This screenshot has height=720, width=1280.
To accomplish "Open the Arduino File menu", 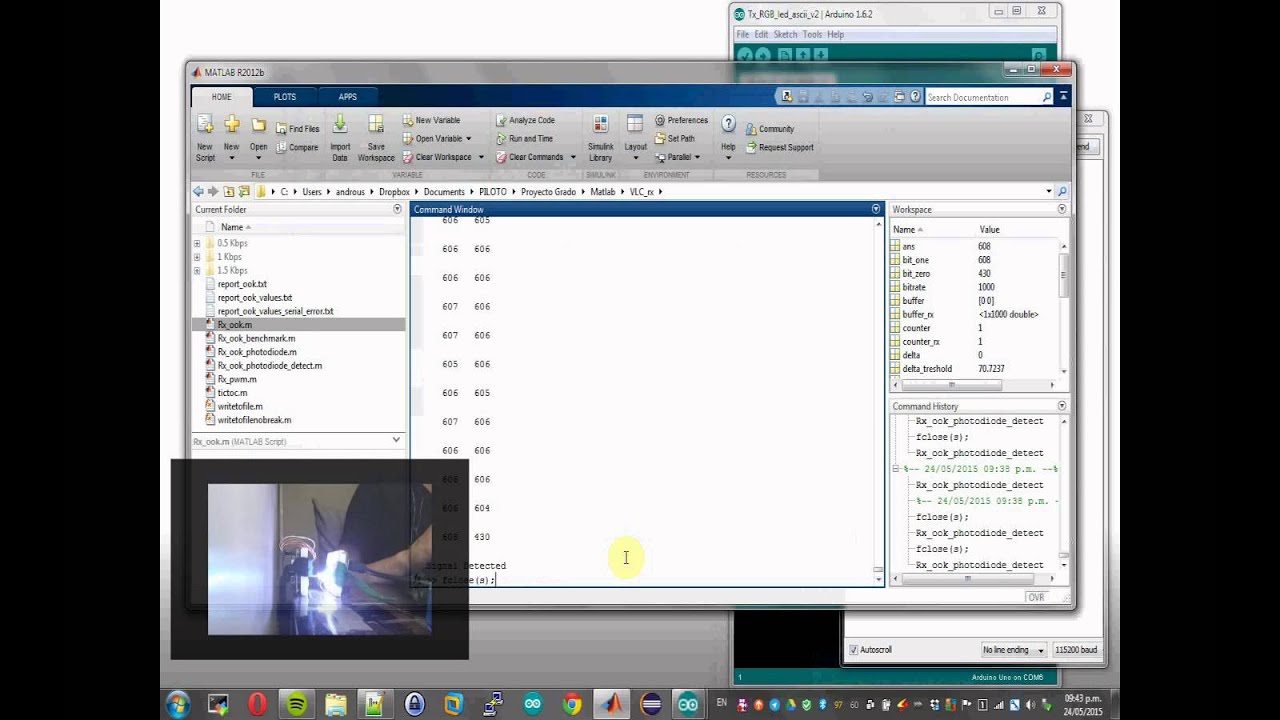I will point(743,34).
